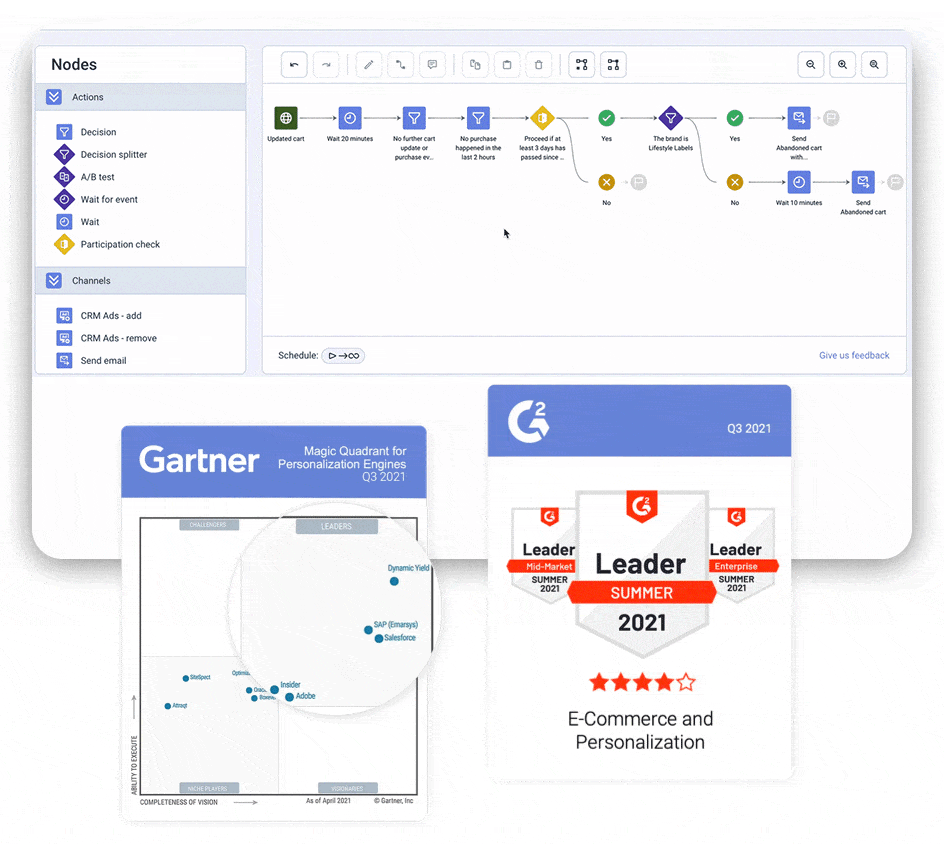Collapse the Actions section

pos(54,97)
